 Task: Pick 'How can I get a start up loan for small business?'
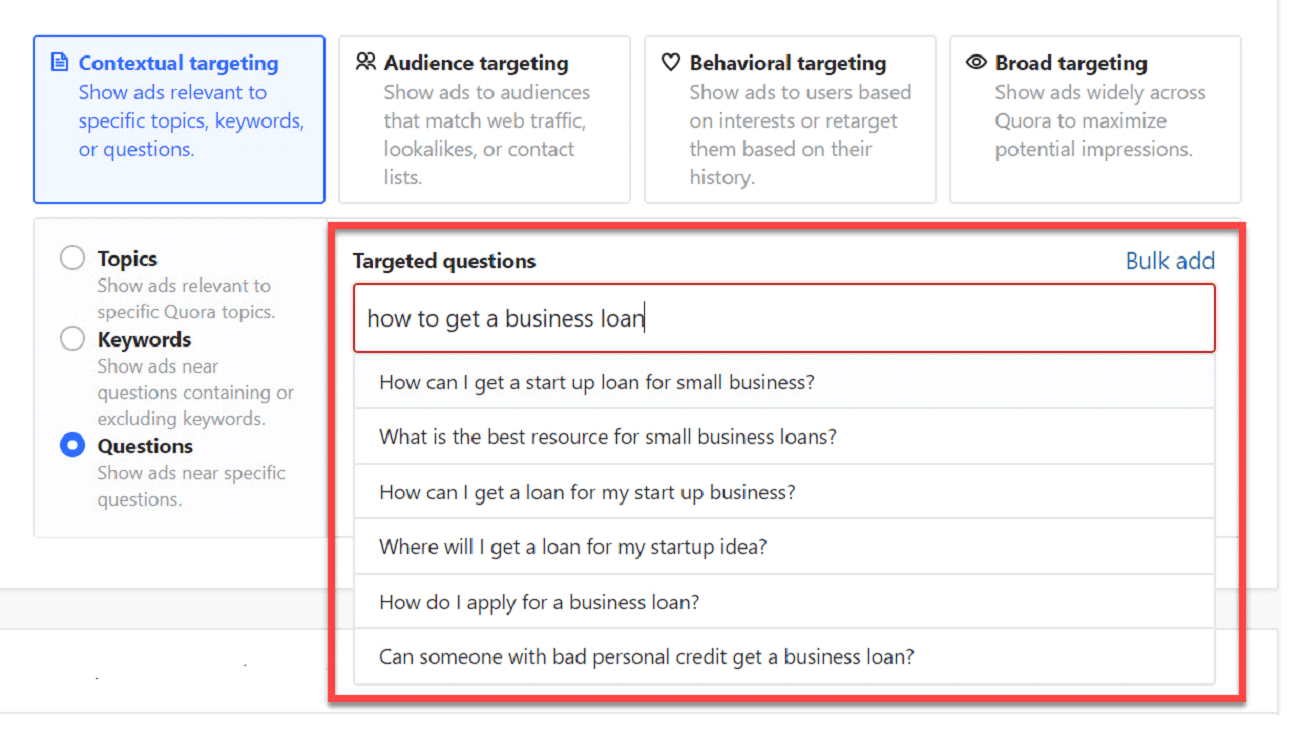(784, 382)
